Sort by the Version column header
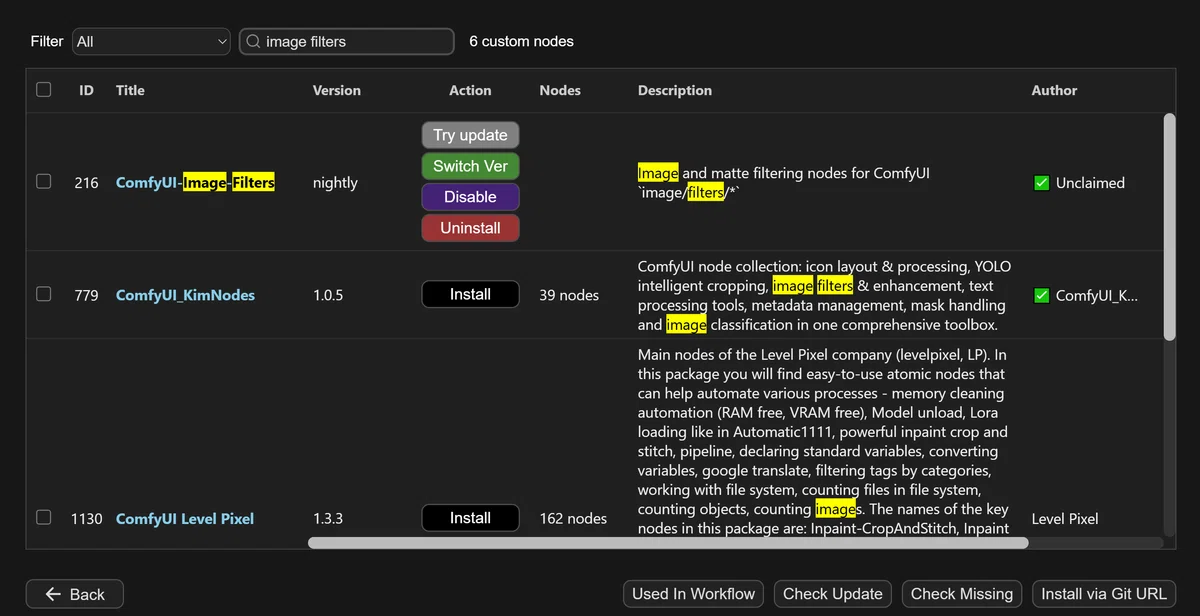 (x=337, y=90)
